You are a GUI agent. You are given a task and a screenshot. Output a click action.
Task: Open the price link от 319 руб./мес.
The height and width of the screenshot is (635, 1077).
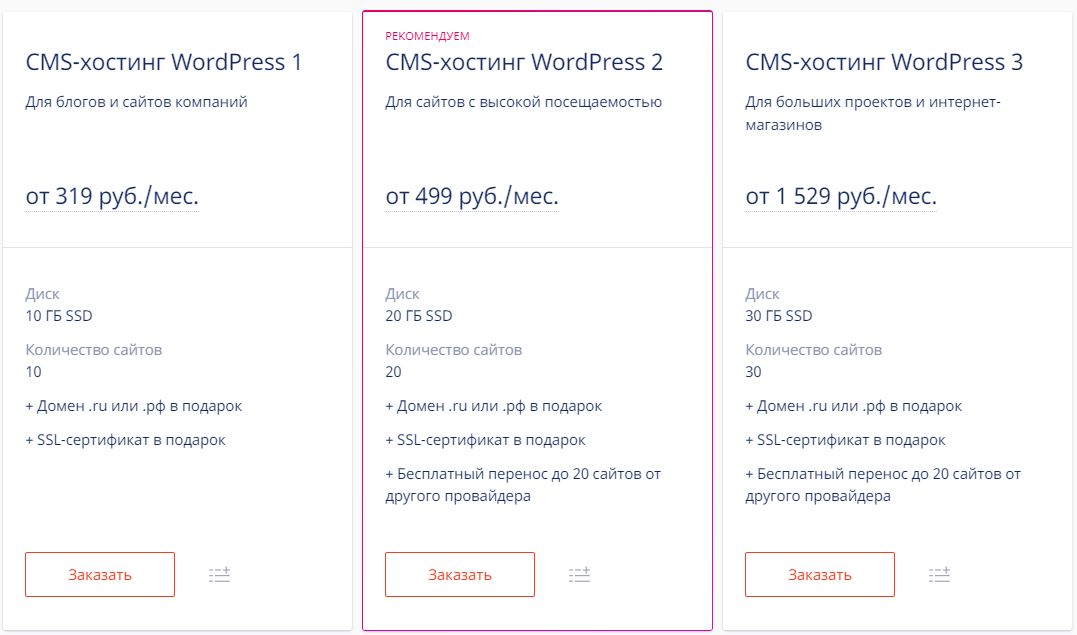click(112, 196)
